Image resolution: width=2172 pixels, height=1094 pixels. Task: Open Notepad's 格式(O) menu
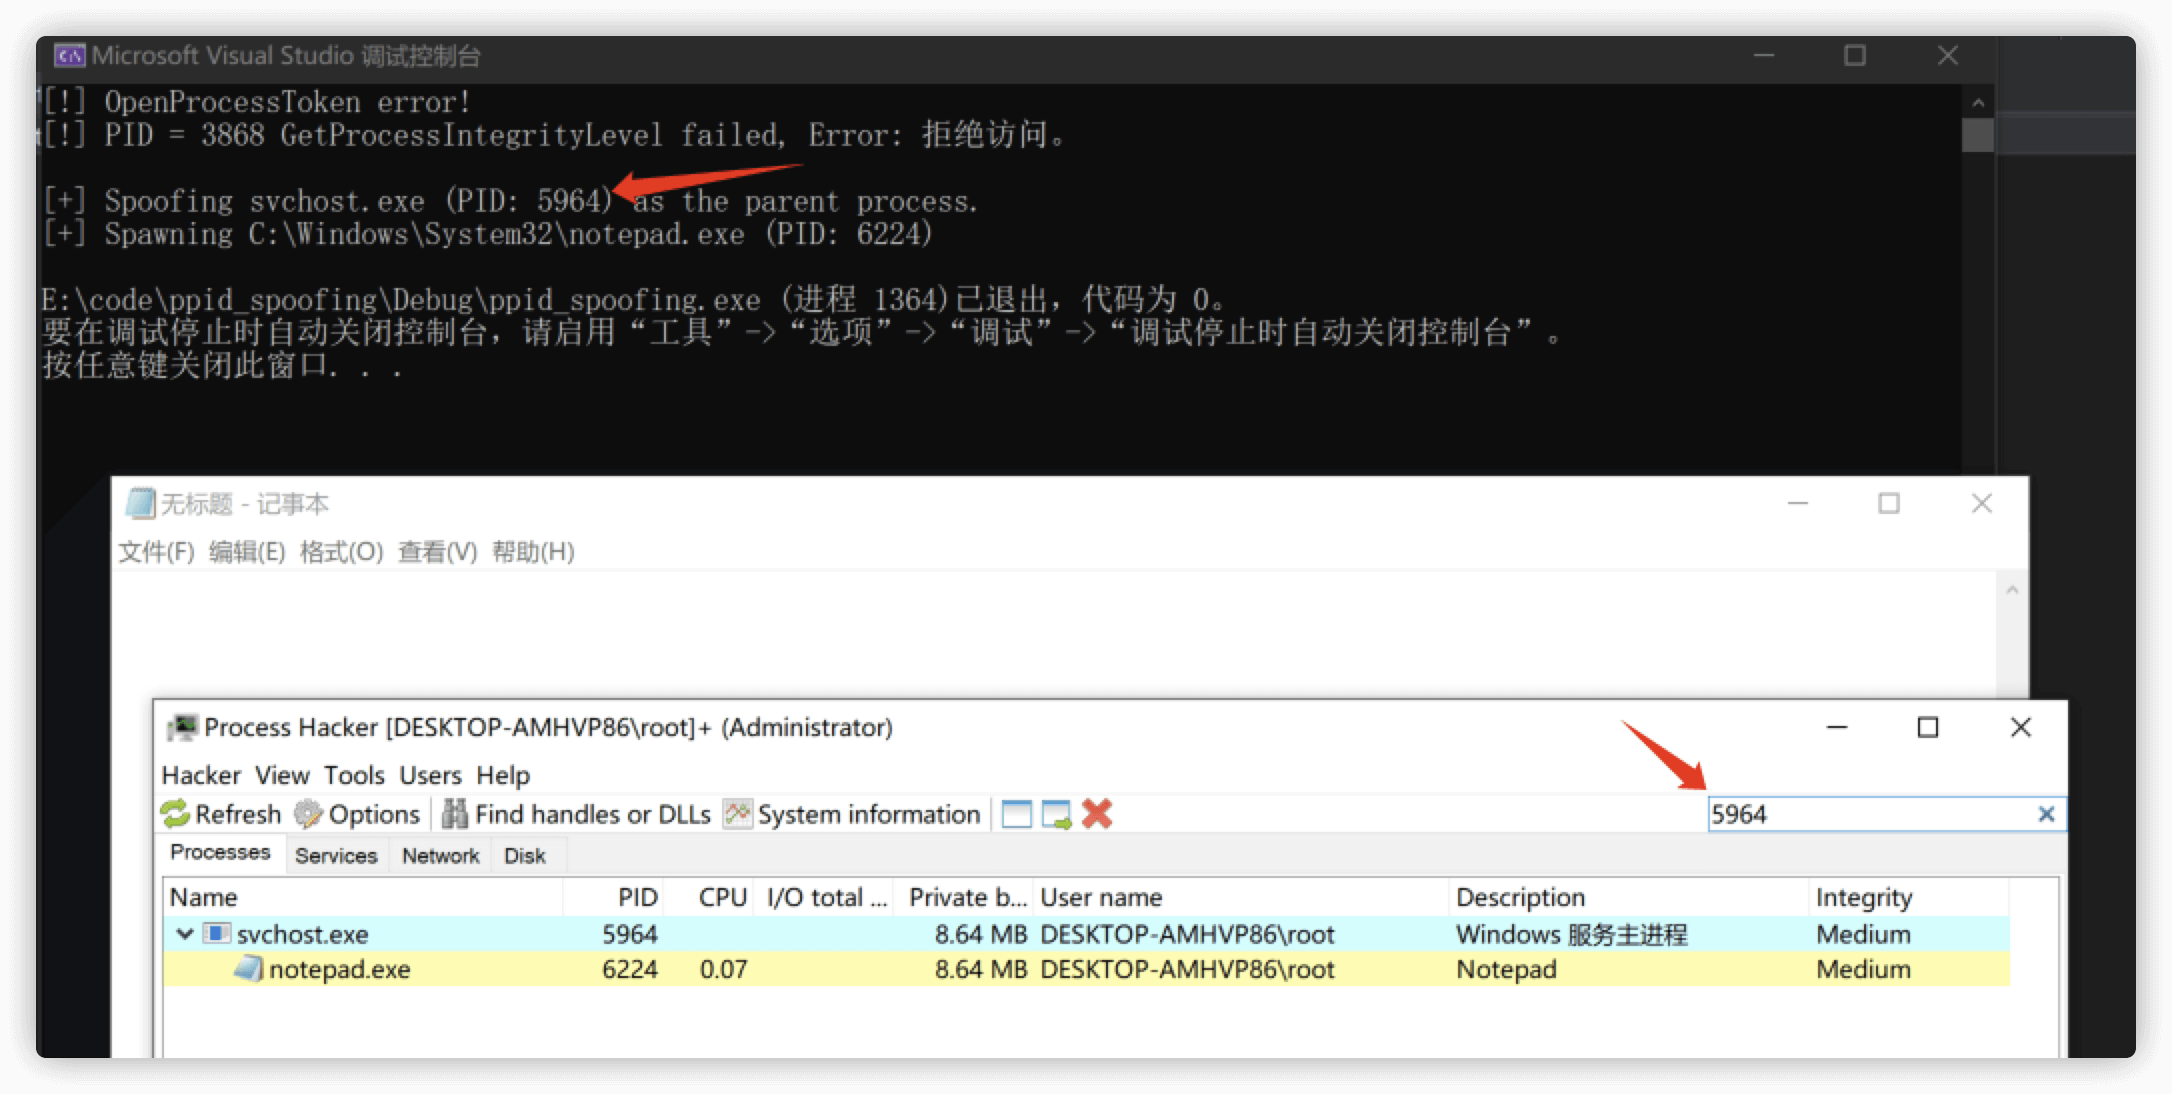341,552
